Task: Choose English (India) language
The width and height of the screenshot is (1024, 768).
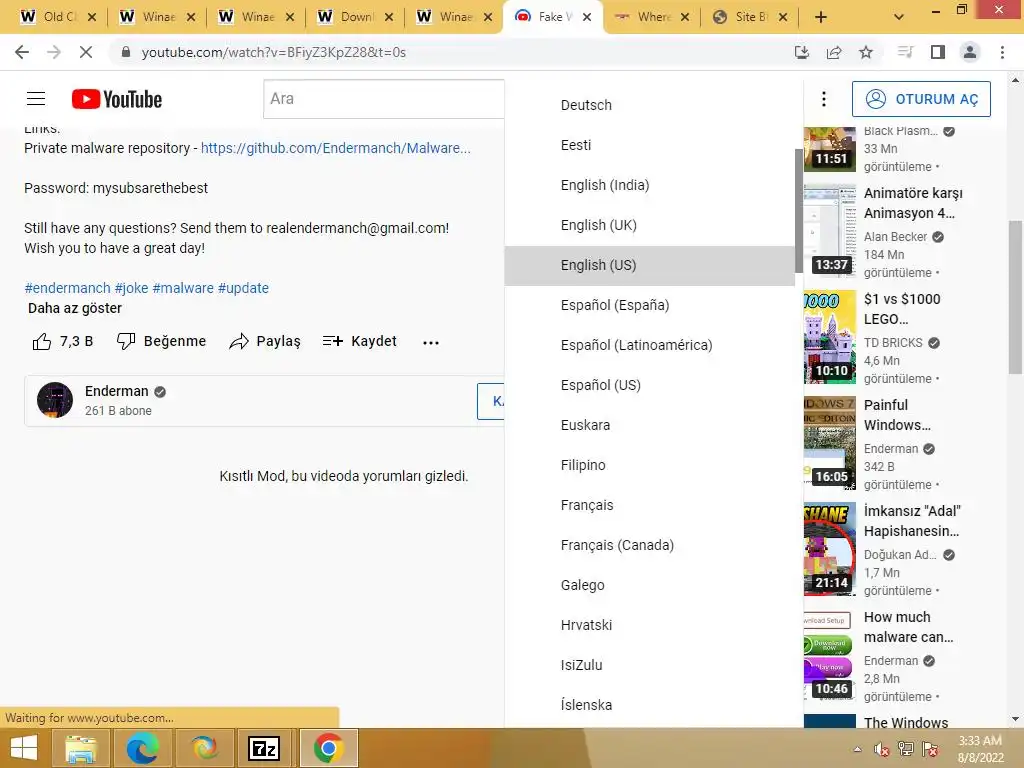Action: point(649,185)
